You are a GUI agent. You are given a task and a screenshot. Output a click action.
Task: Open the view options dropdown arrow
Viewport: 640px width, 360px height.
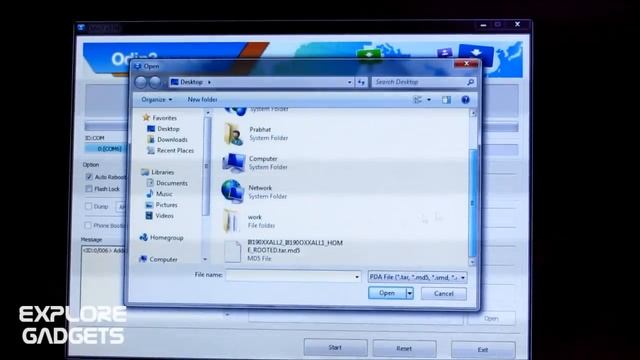429,100
